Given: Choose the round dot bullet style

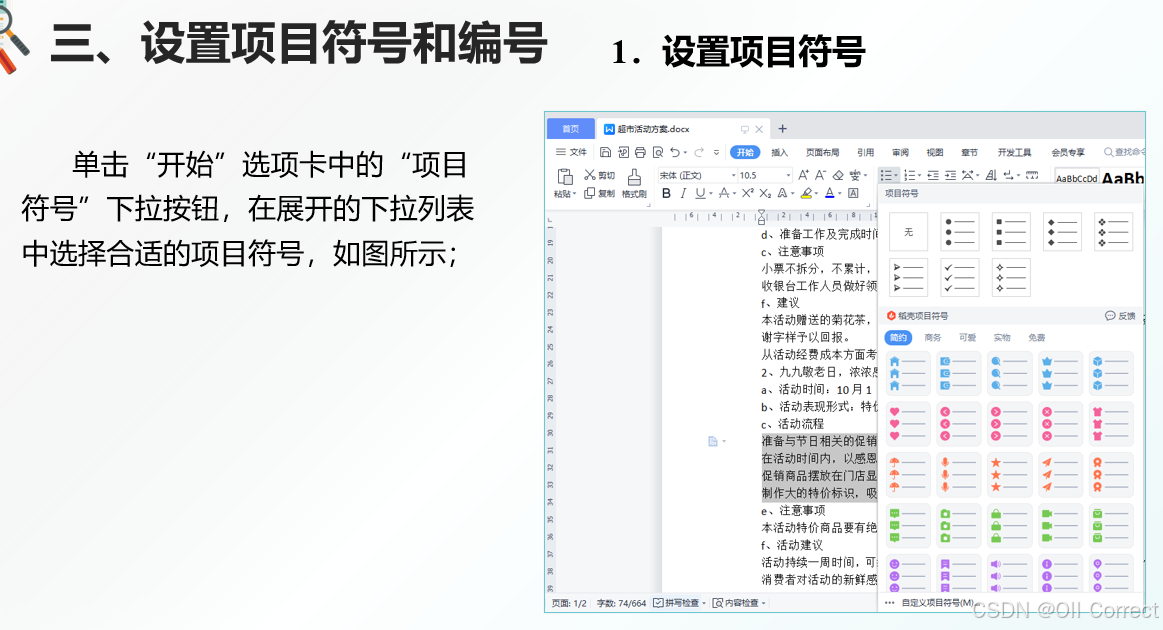Looking at the screenshot, I should (x=959, y=232).
